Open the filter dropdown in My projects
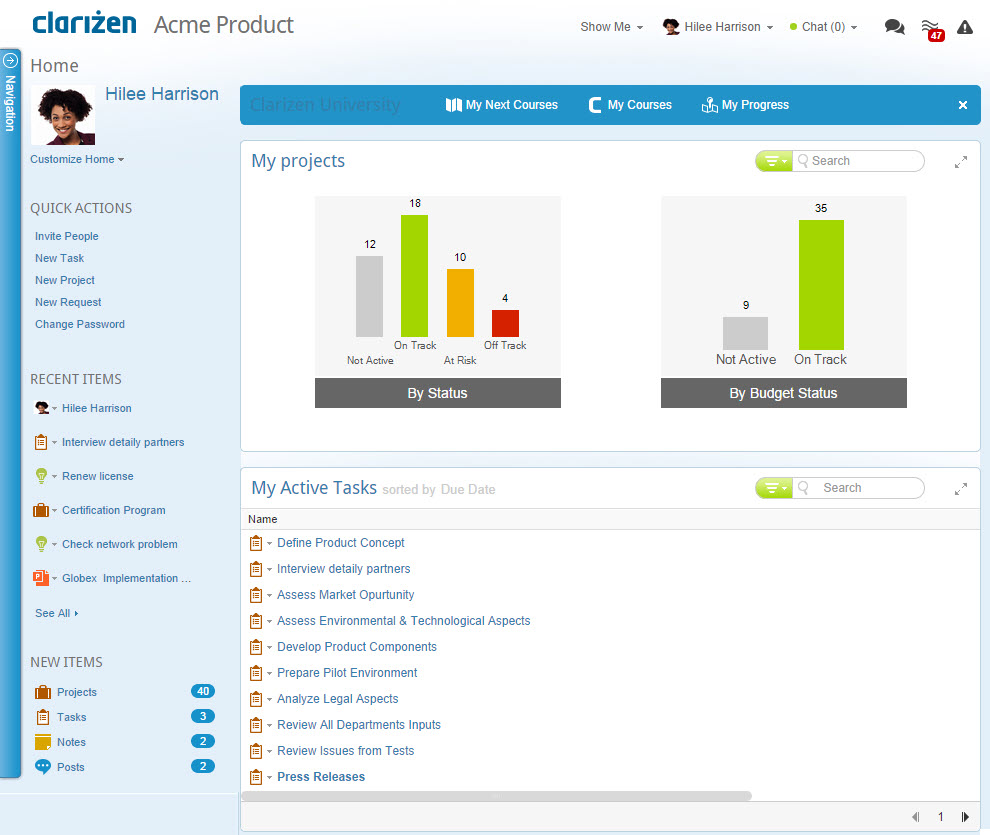 tap(775, 161)
